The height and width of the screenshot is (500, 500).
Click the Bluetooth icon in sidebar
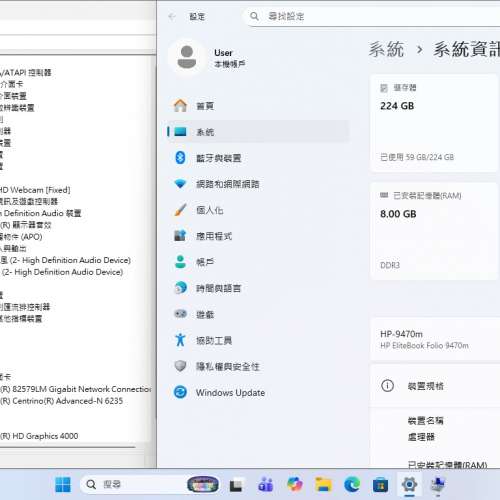[x=180, y=157]
